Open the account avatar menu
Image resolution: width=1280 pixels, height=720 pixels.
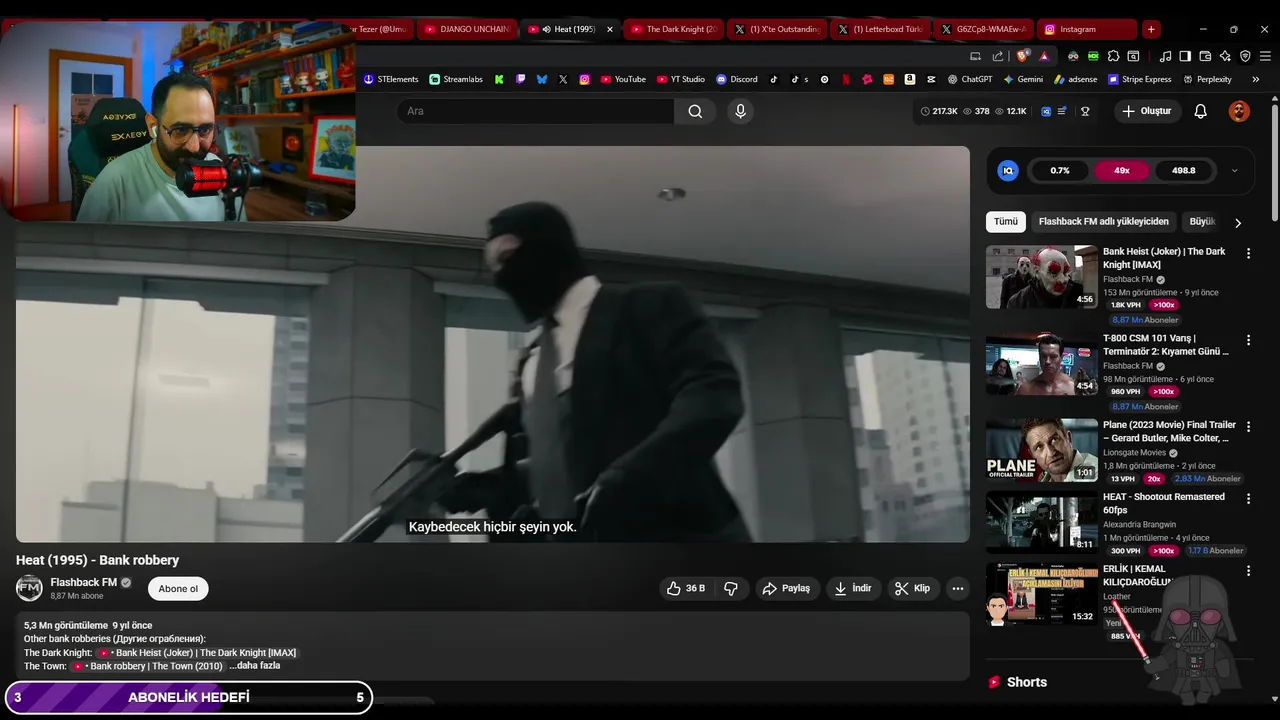(x=1239, y=111)
